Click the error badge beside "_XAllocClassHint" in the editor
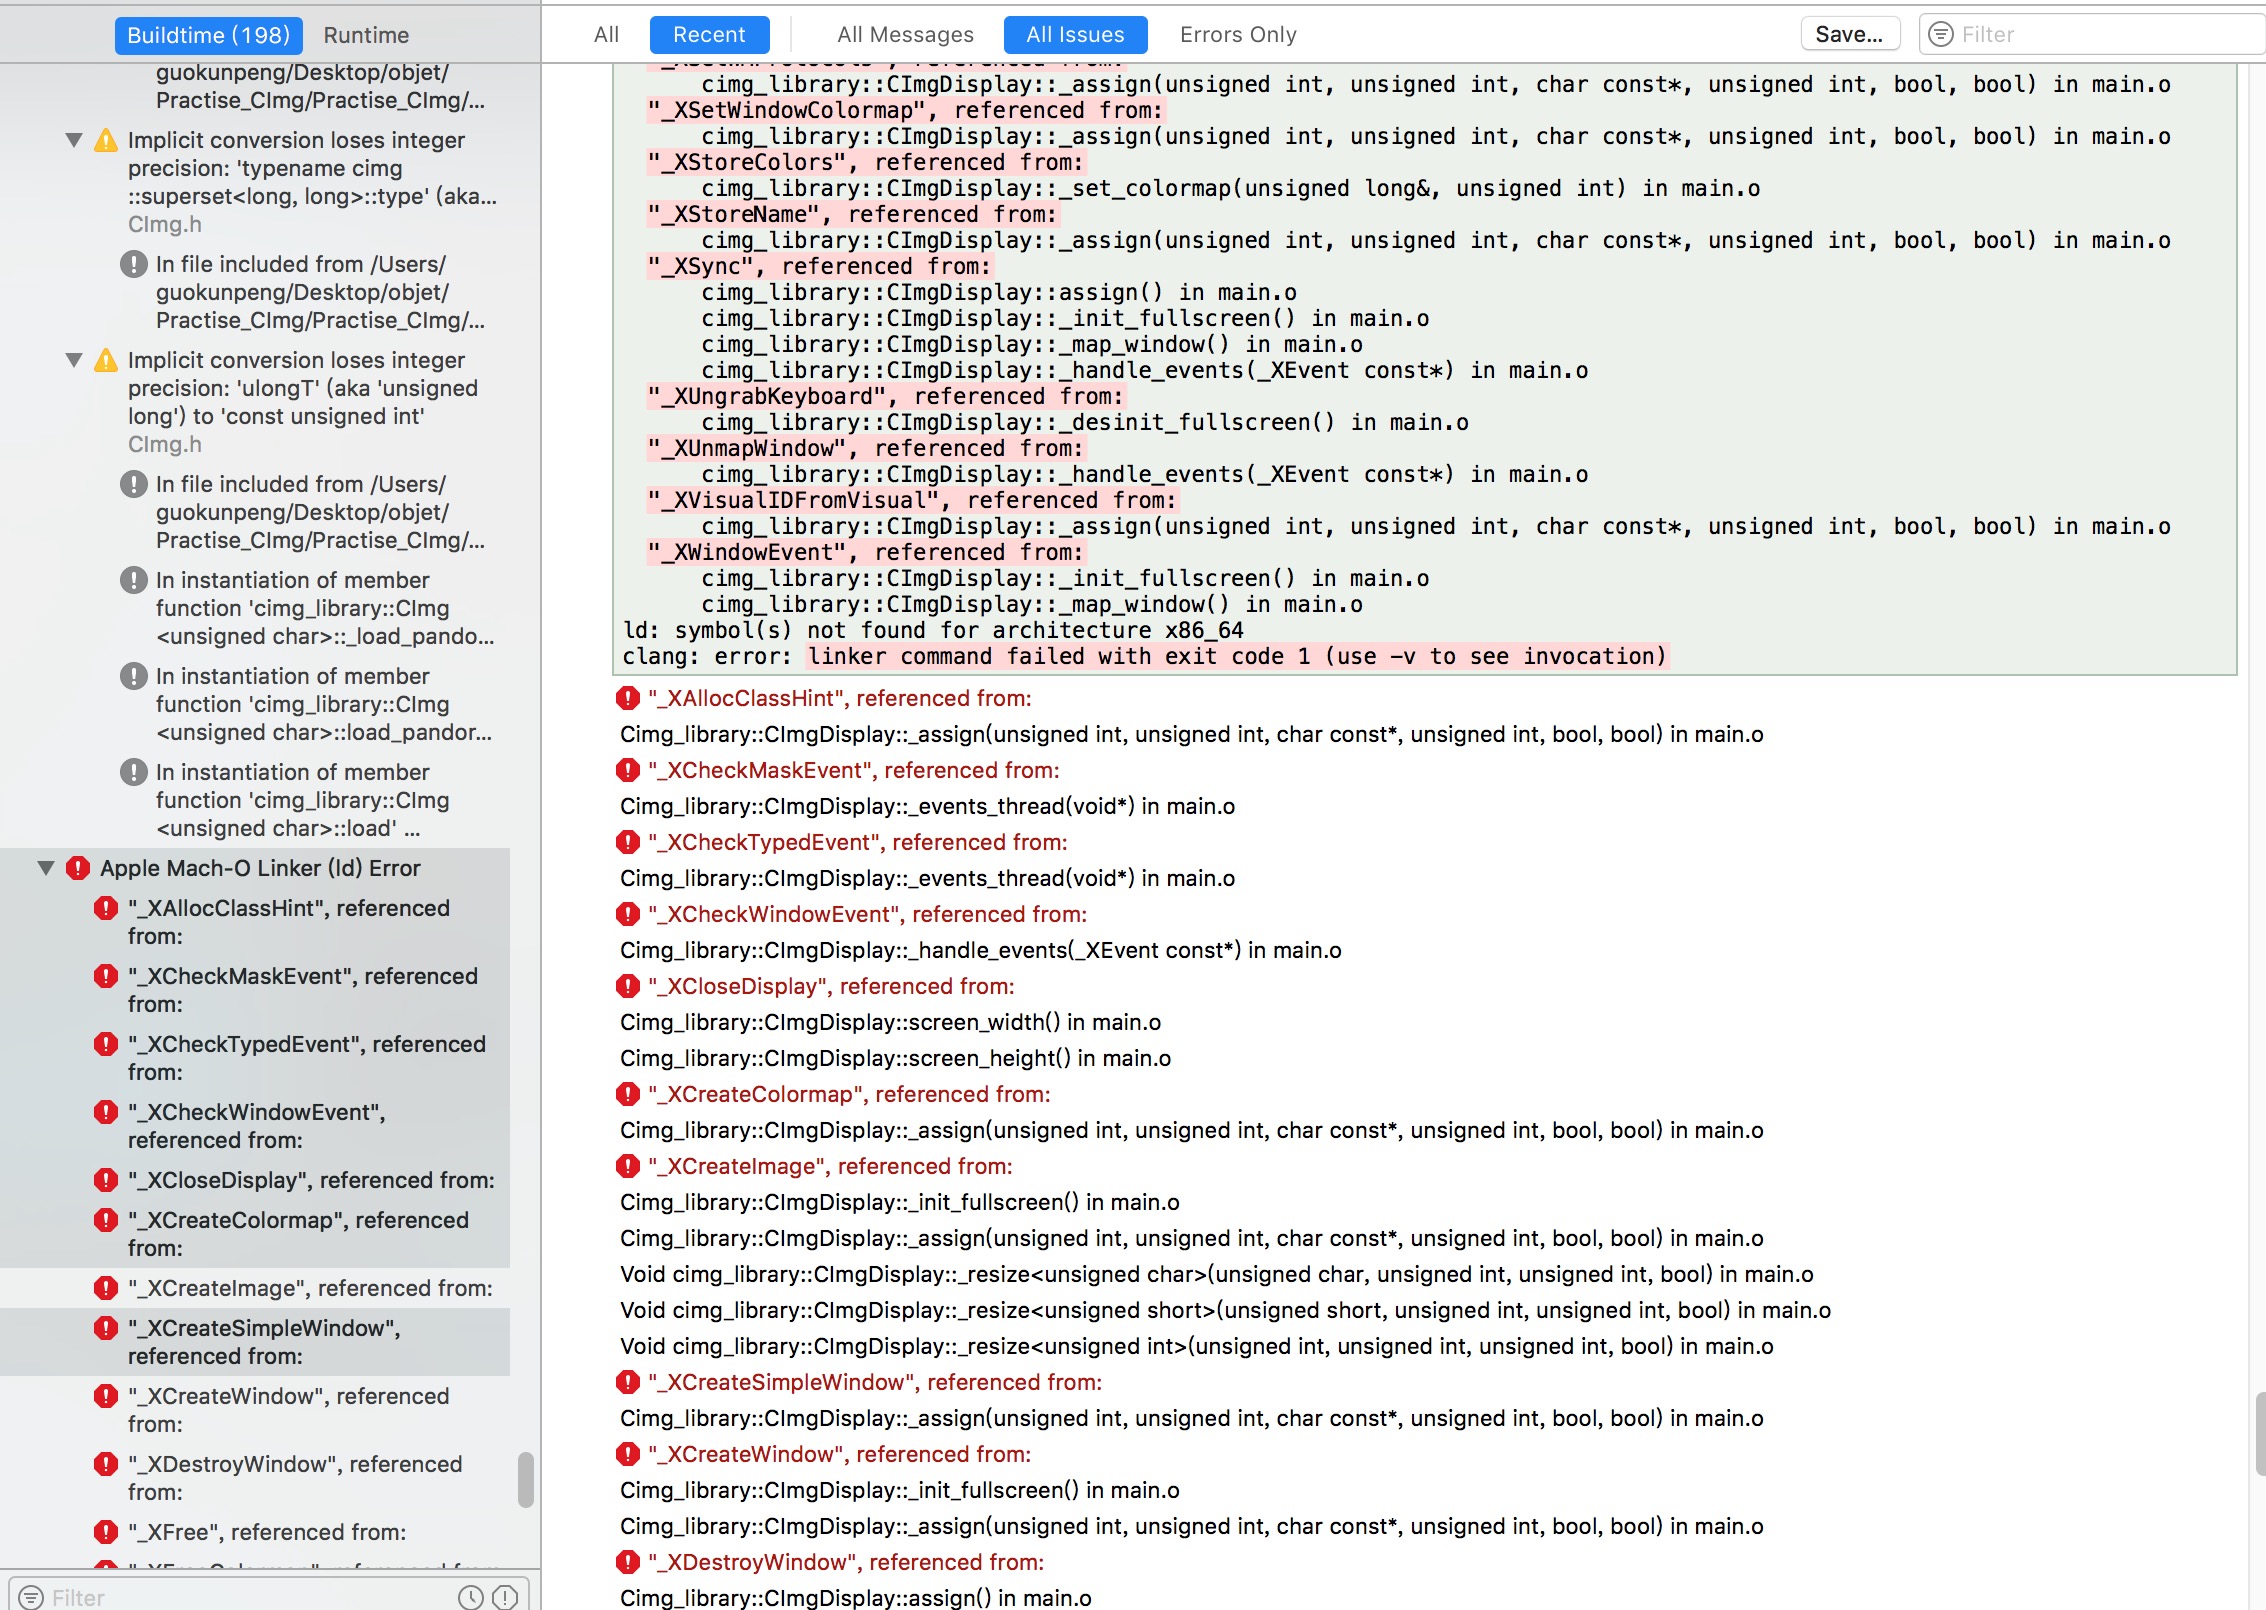Screen dimensions: 2266x1610 [628, 698]
